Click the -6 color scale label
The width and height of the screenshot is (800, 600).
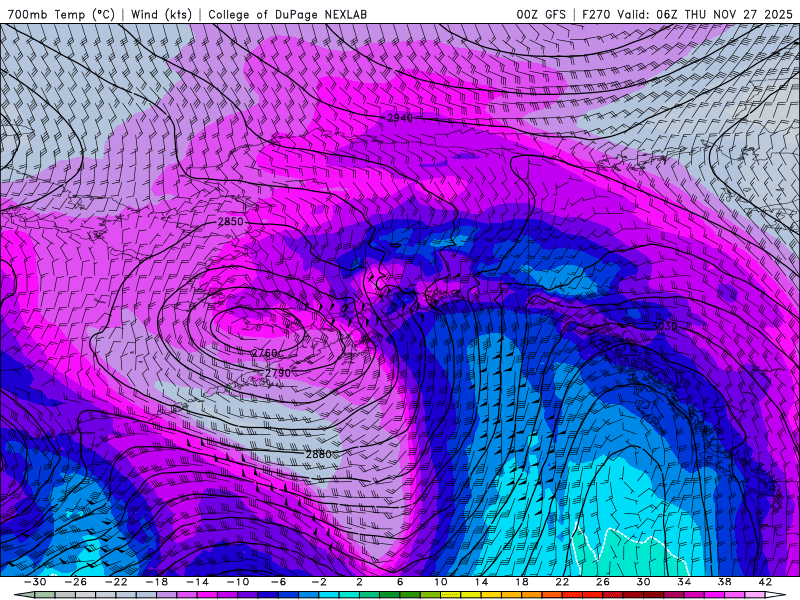(x=279, y=582)
